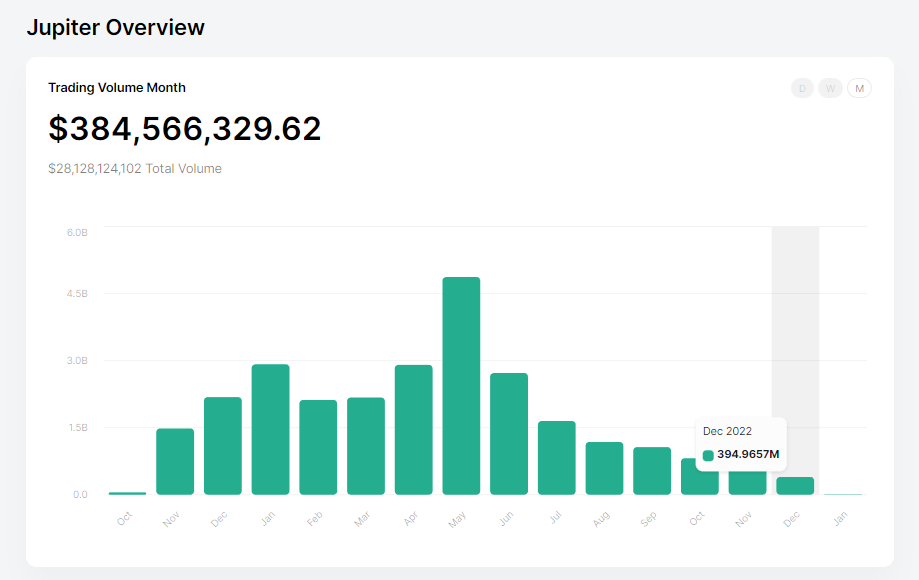
Task: Click the highlighted Dec 2022 bar
Action: click(795, 486)
